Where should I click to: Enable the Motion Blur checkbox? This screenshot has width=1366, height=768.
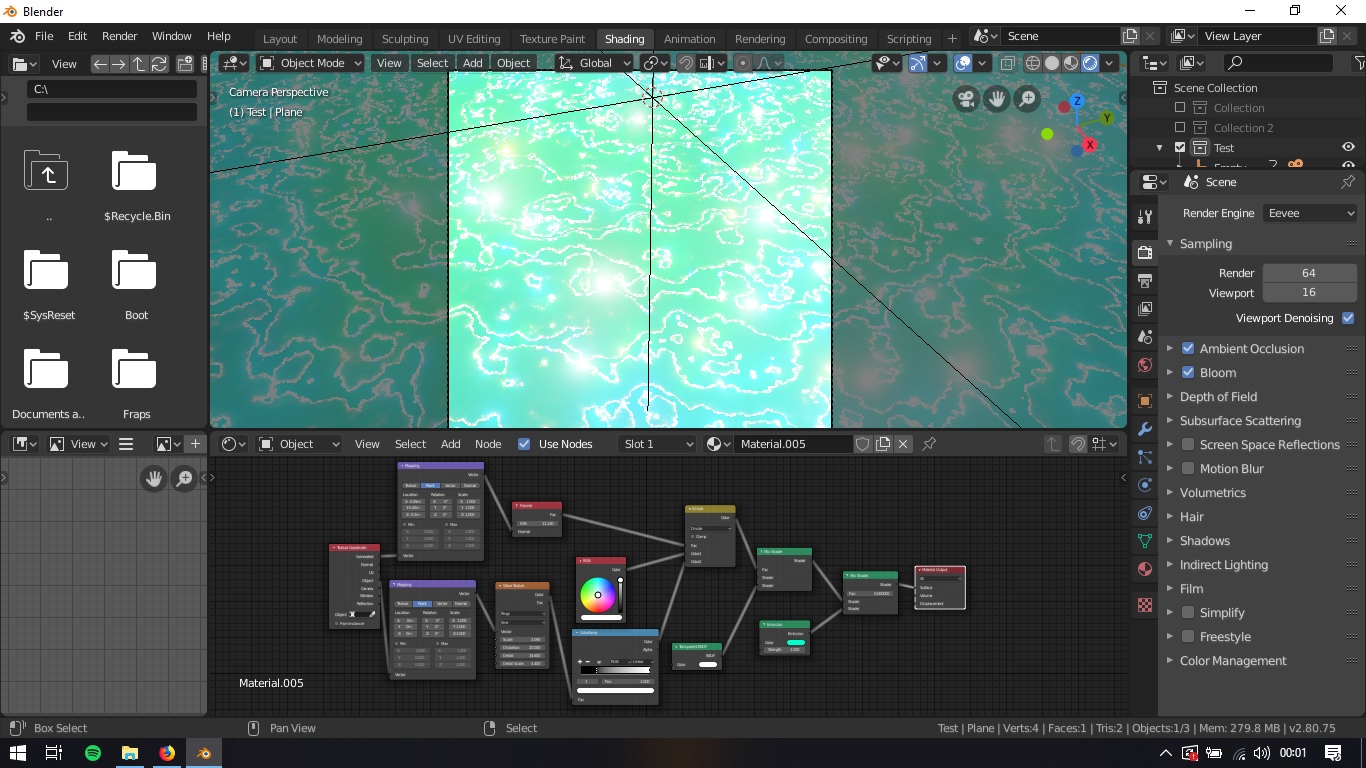1188,468
